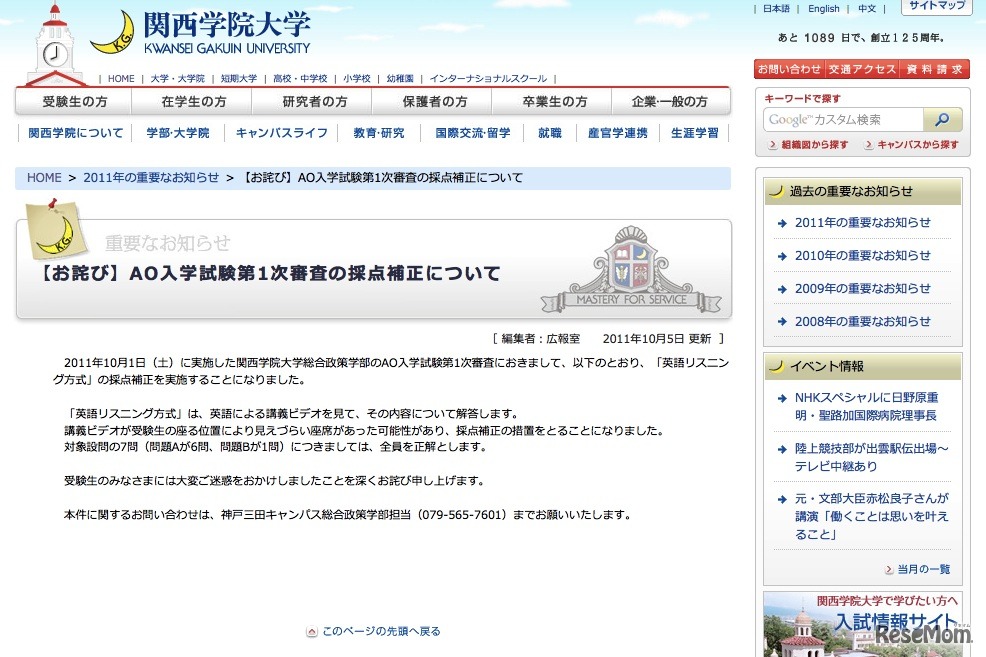Click the 交通アクセス red button
The height and width of the screenshot is (657, 986).
(861, 69)
